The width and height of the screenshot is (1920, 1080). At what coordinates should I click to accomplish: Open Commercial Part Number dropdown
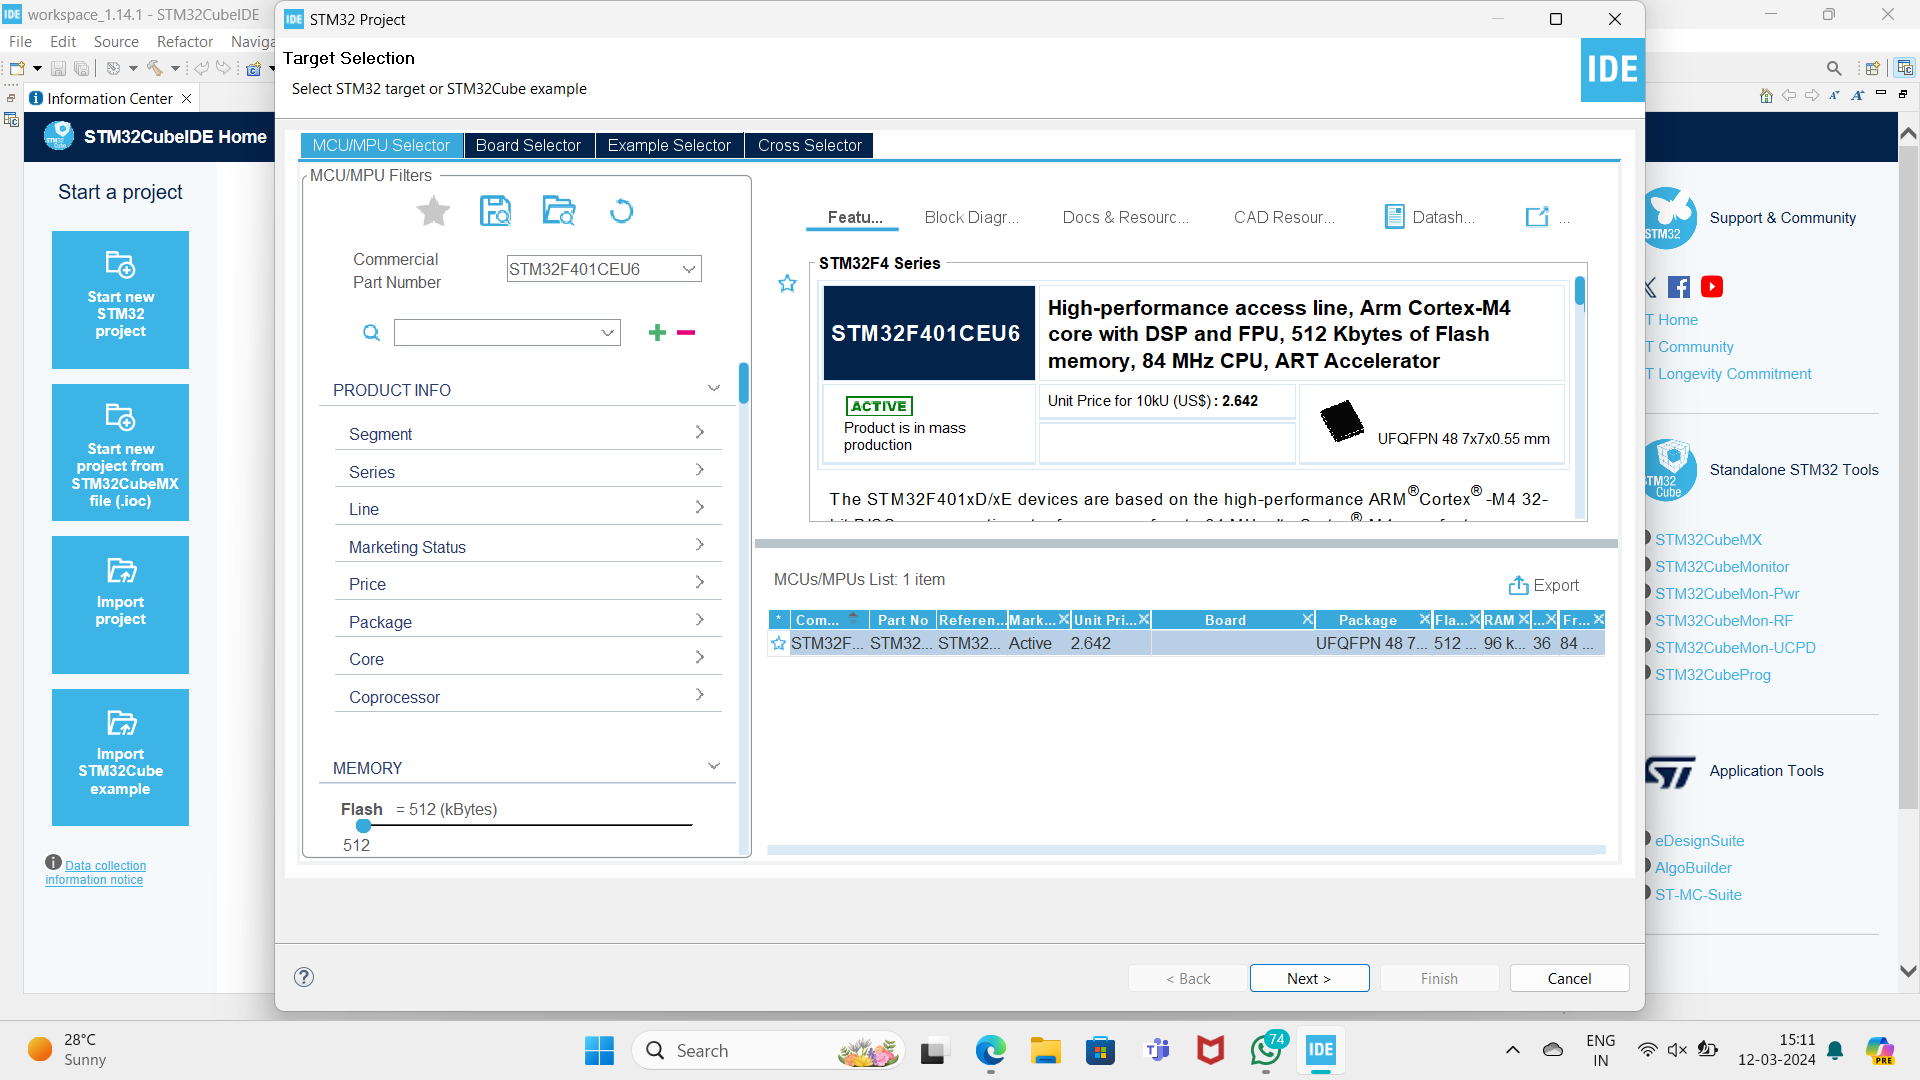688,269
